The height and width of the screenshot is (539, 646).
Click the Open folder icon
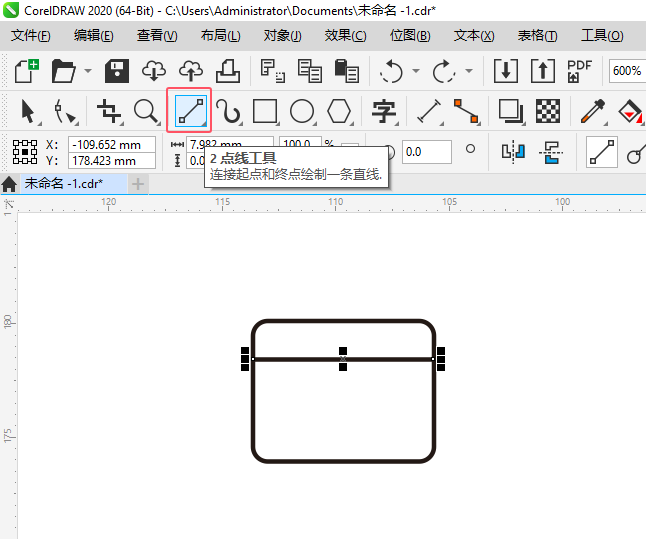tap(63, 71)
